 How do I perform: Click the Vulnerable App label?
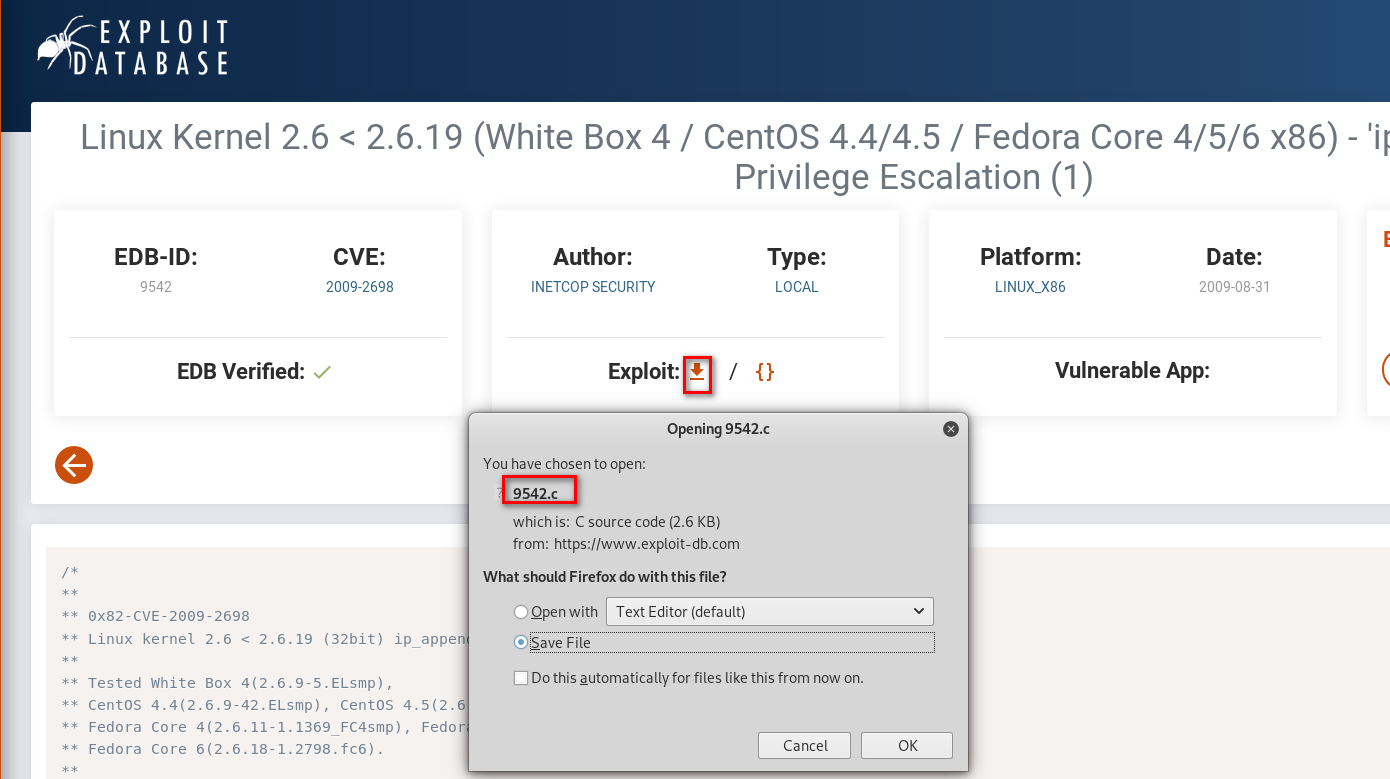[1132, 371]
